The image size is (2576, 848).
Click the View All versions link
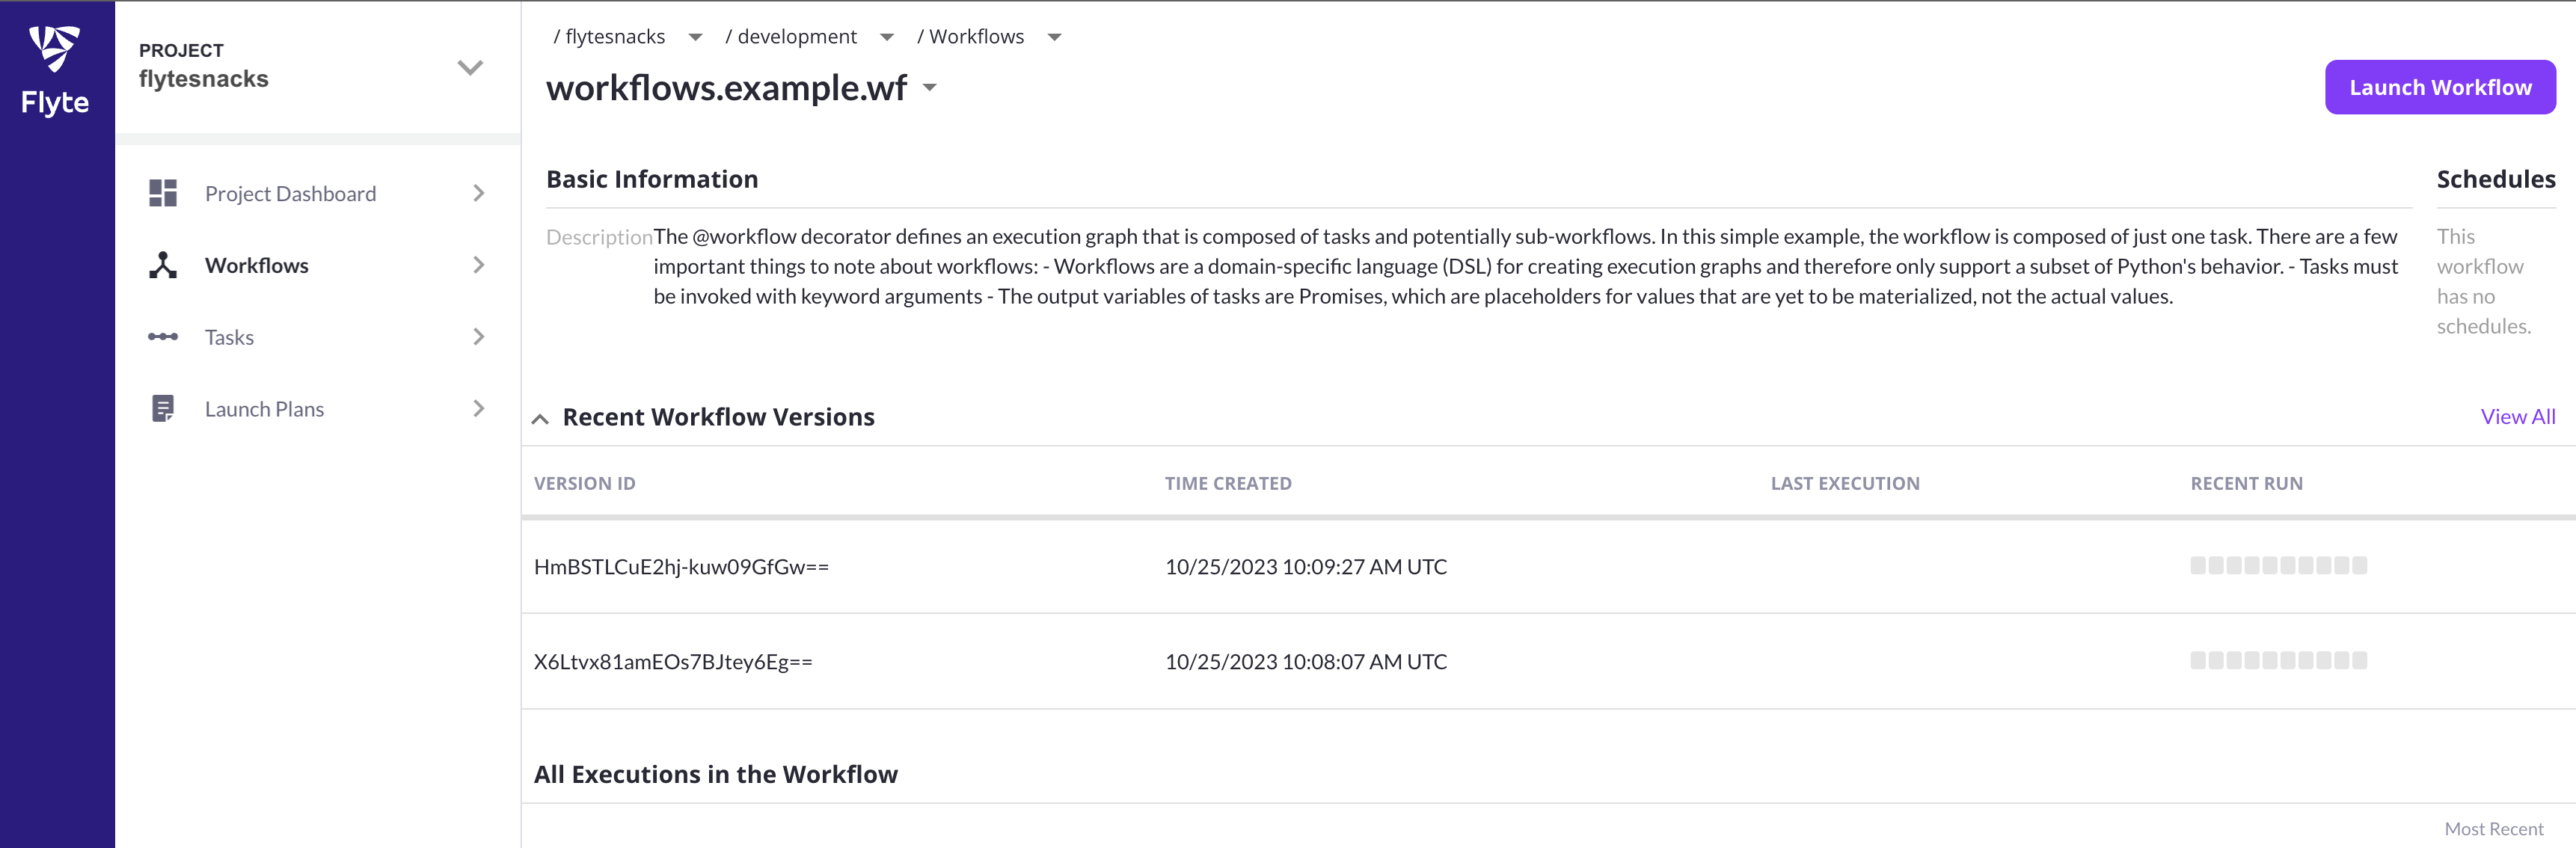(x=2517, y=417)
